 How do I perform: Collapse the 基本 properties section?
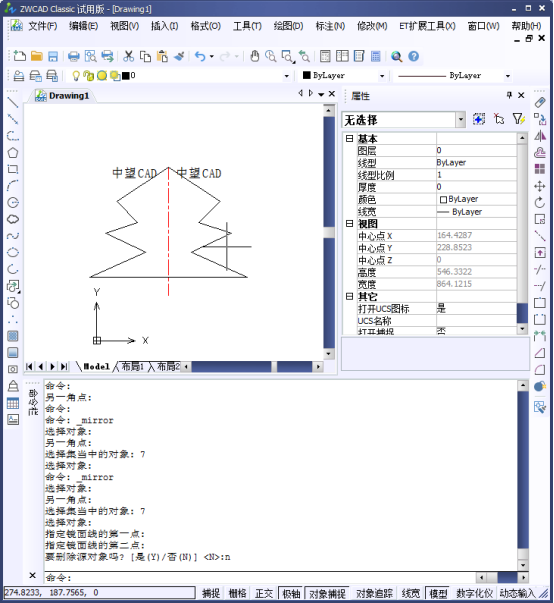(349, 138)
